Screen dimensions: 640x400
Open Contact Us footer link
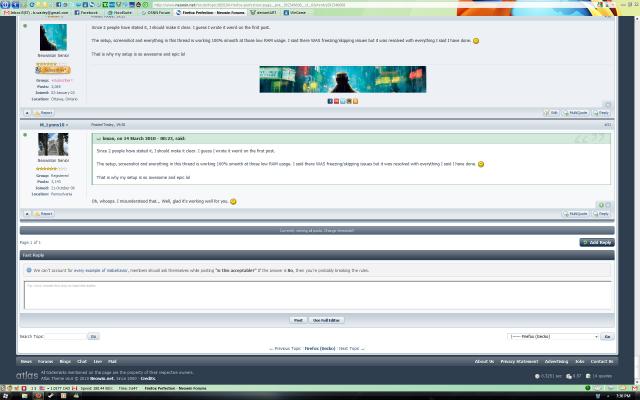602,362
